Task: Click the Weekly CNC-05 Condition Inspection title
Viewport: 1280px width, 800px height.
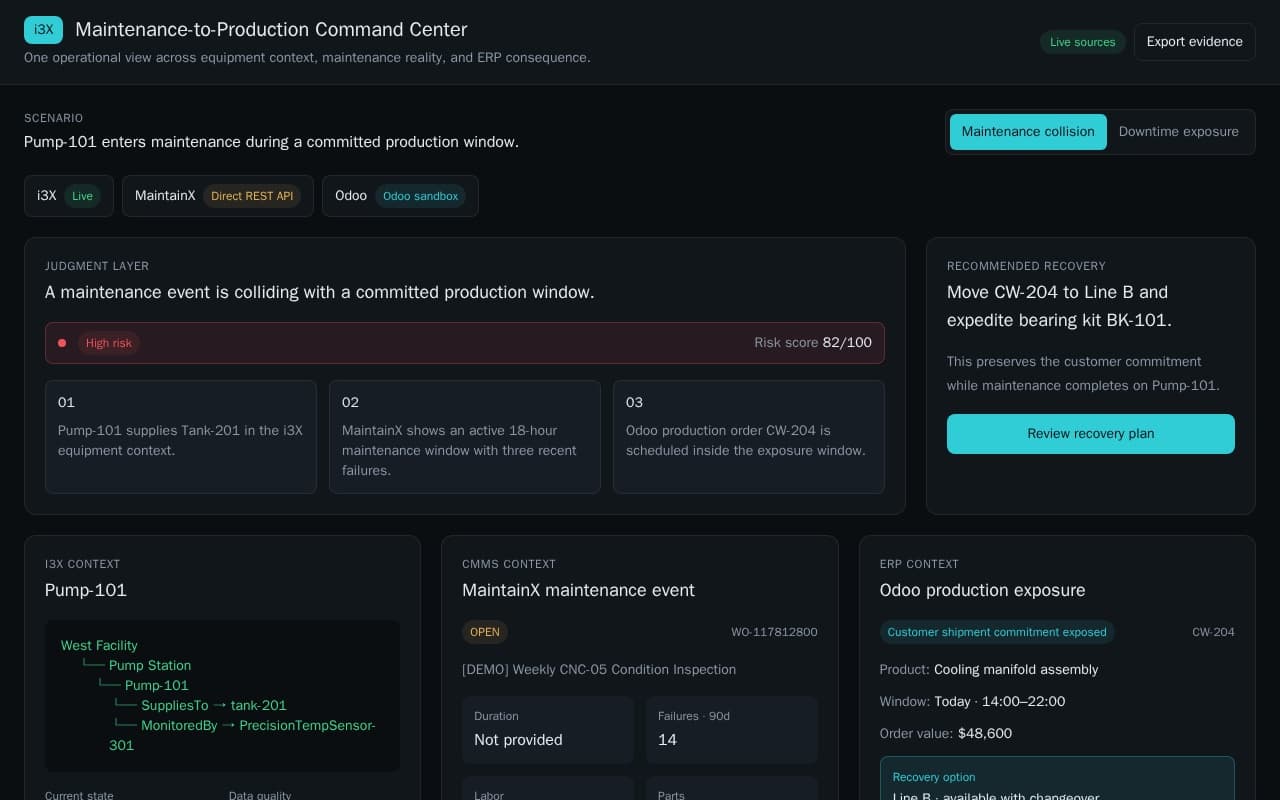Action: point(599,670)
